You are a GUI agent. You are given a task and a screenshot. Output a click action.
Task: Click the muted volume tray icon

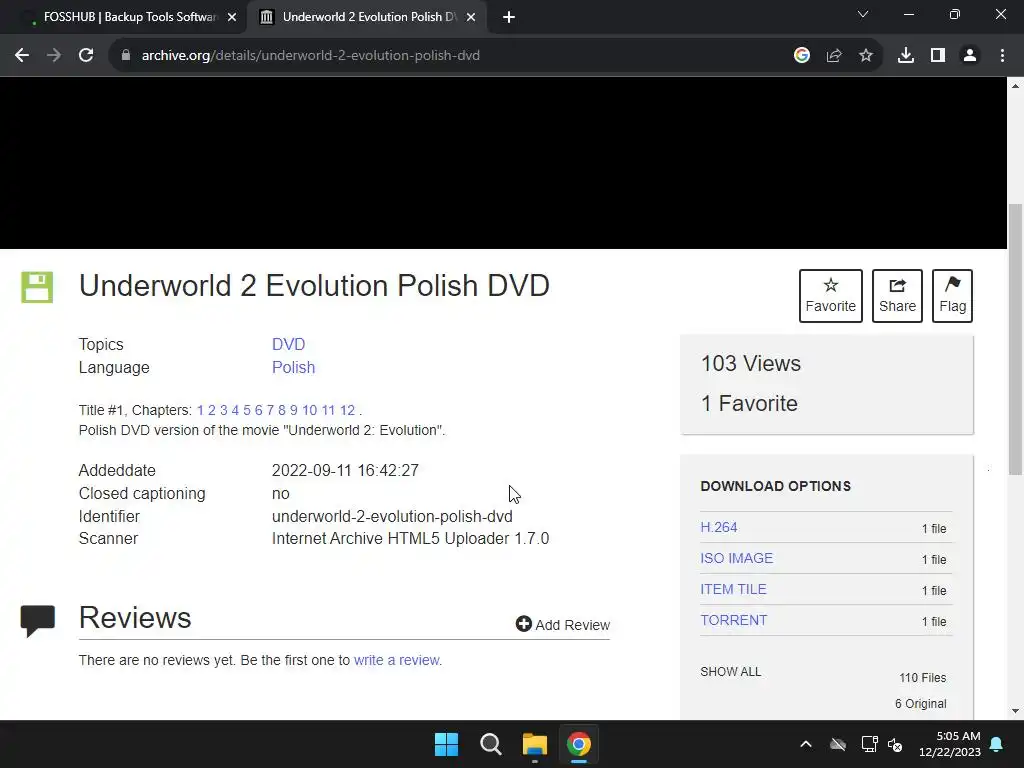(895, 744)
